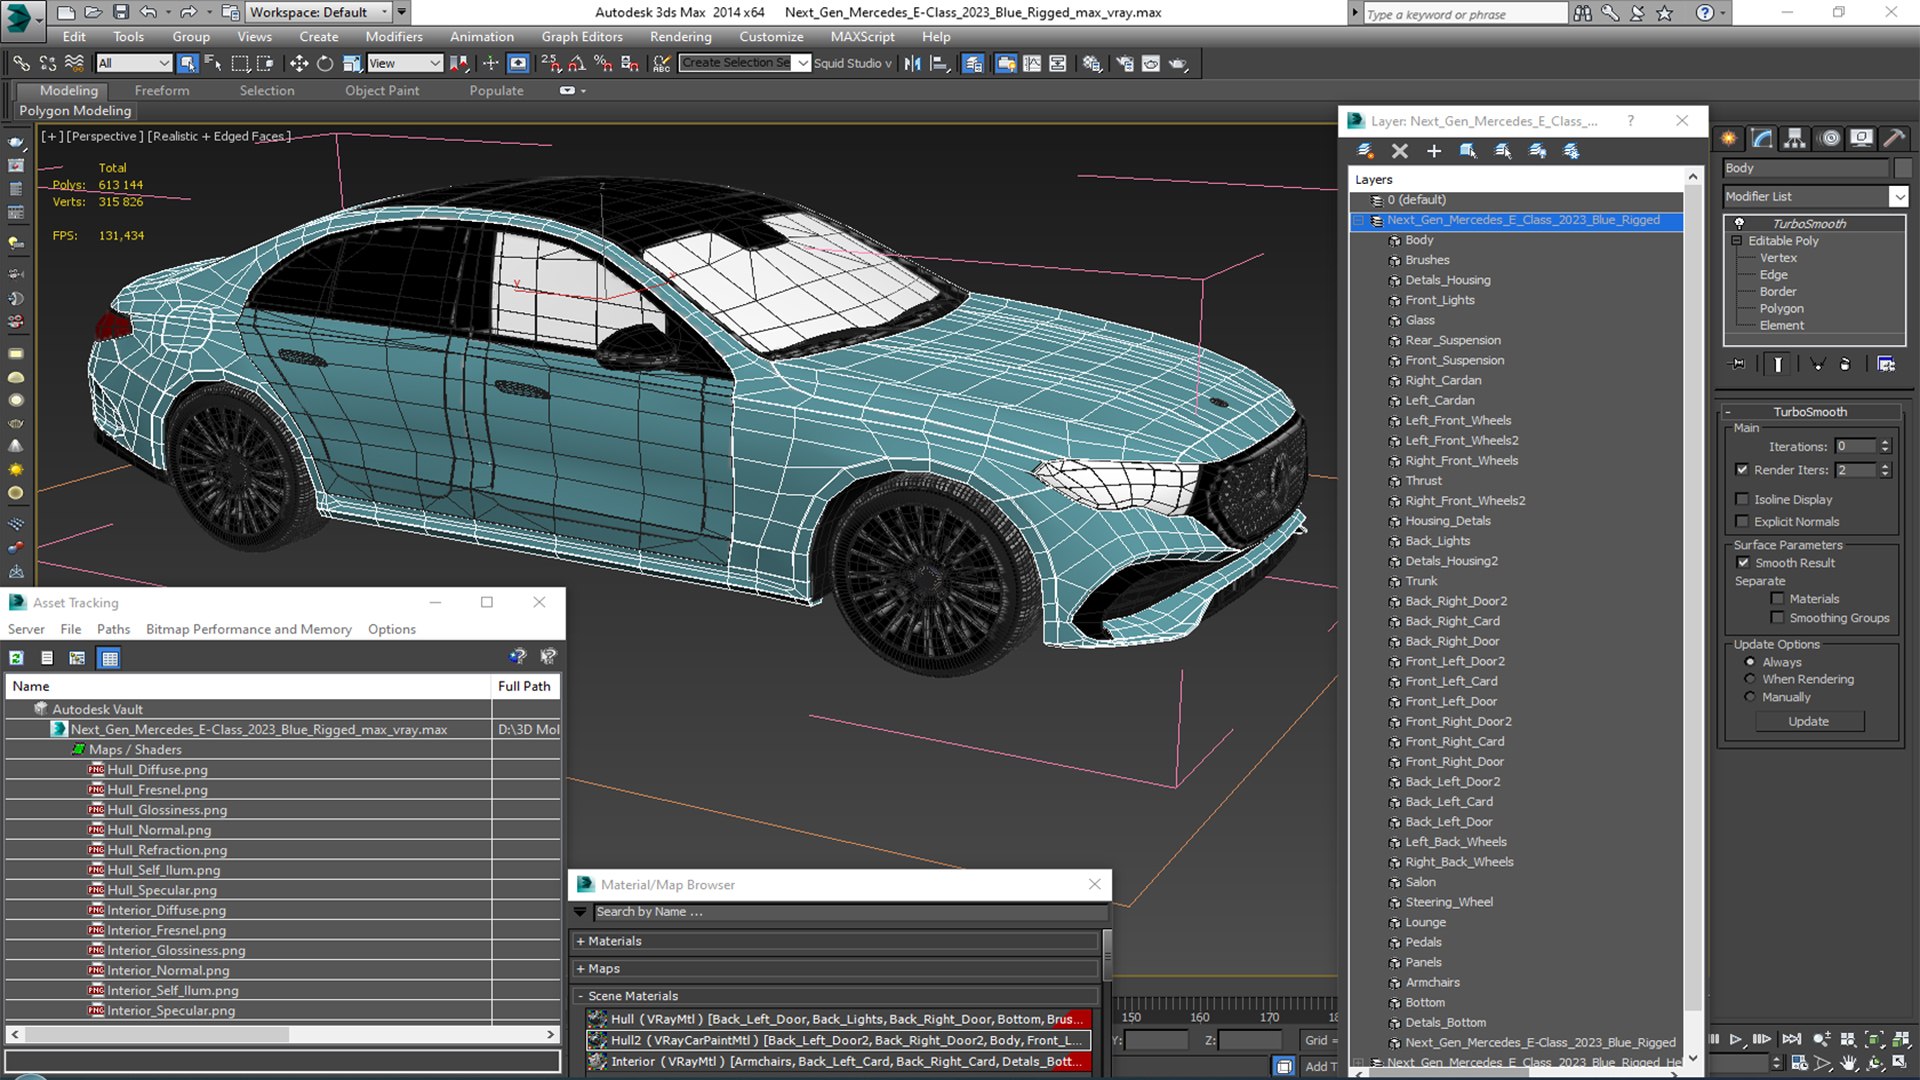Open Paths menu in Asset Tracking
1920x1080 pixels.
coord(113,629)
